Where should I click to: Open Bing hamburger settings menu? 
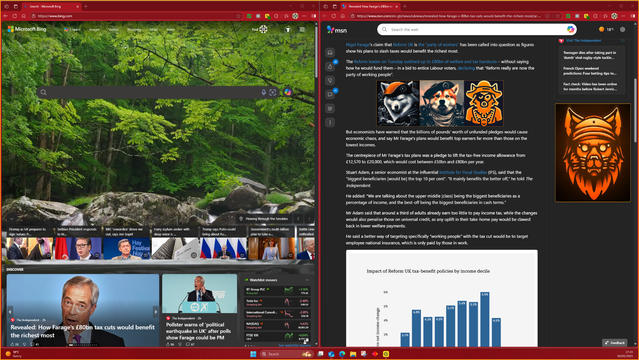pos(302,29)
